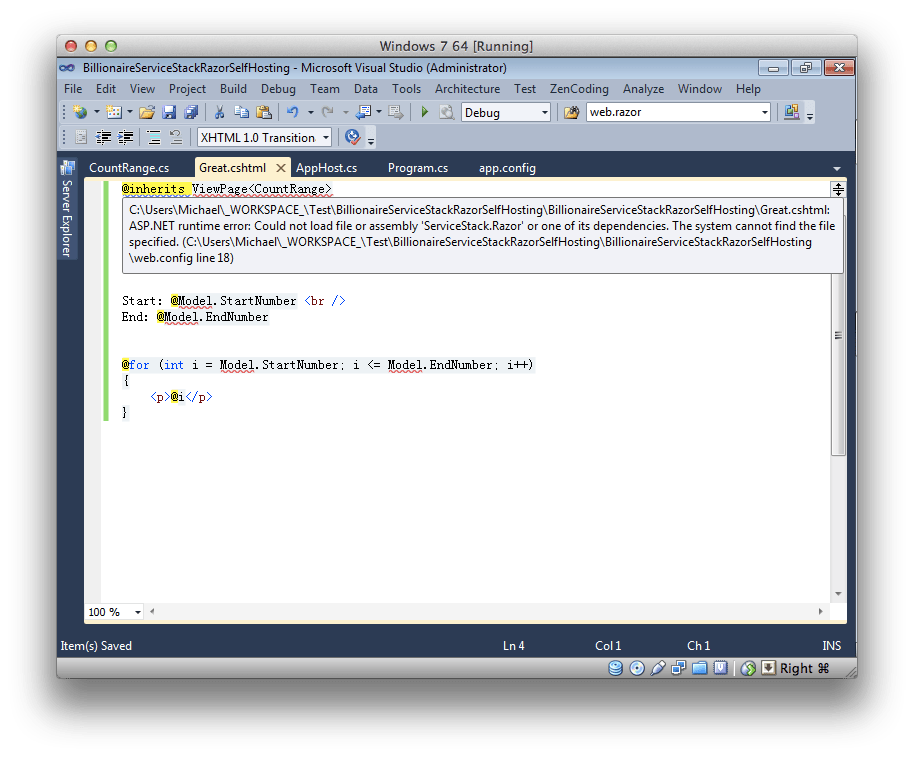Click the @inherits ViewPage<CountRange> code line
The image size is (914, 757).
click(x=227, y=189)
